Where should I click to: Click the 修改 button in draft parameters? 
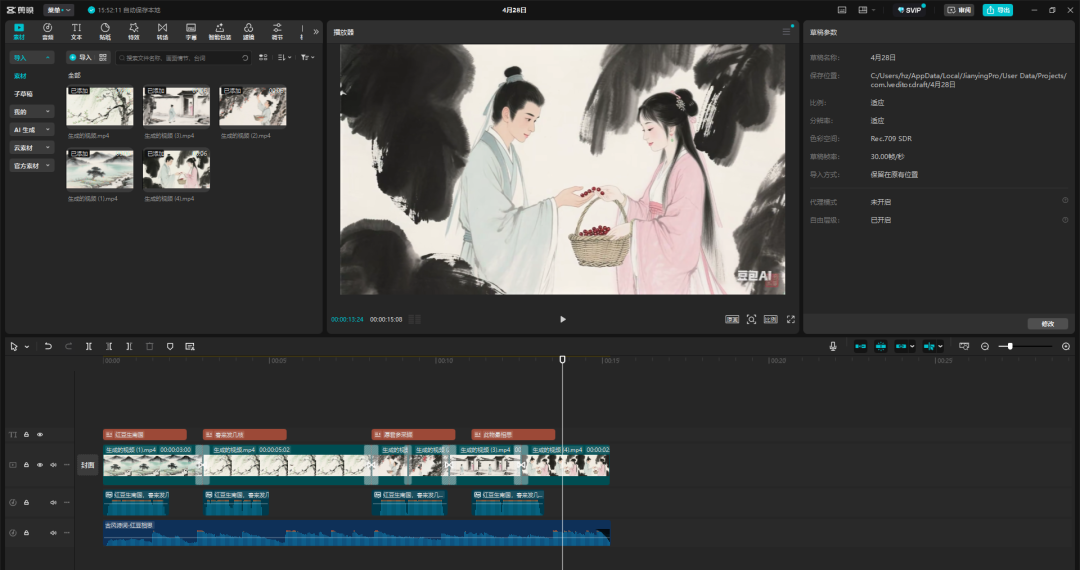tap(1047, 324)
